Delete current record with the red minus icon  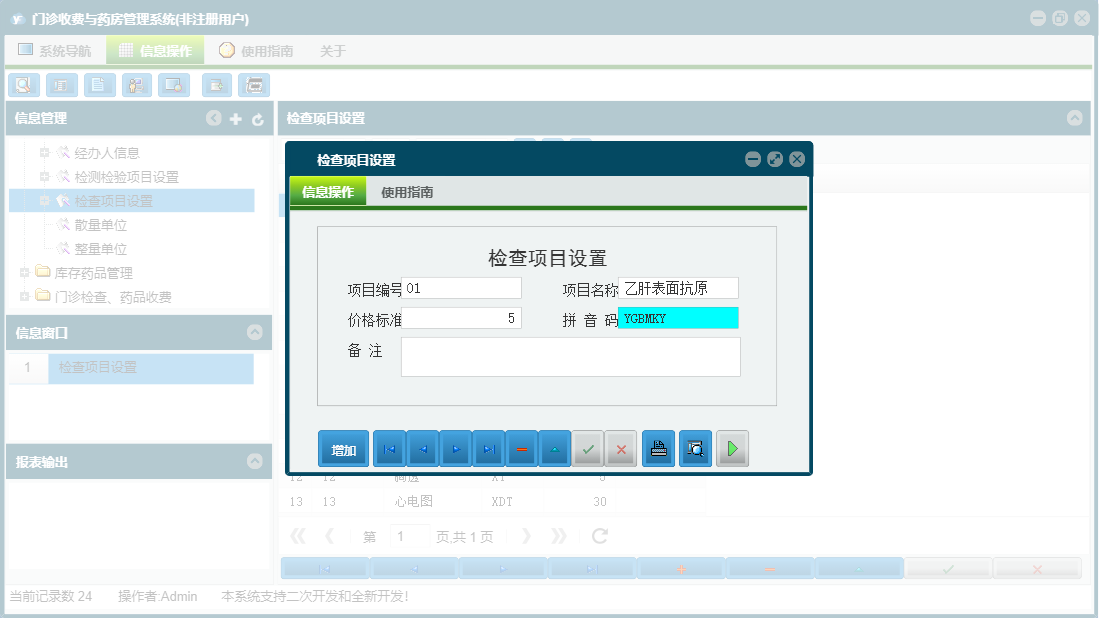[521, 448]
